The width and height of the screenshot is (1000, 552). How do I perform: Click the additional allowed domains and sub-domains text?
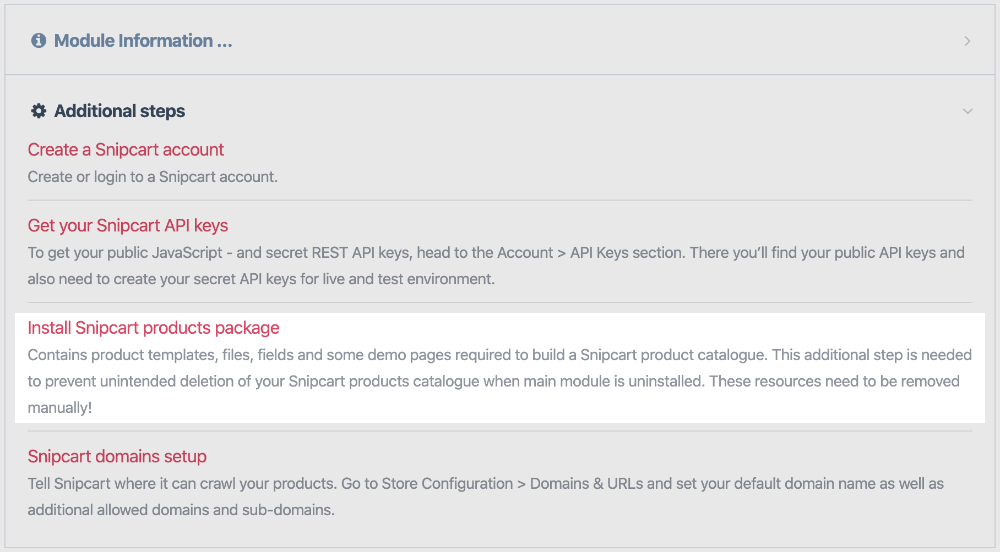pyautogui.click(x=180, y=510)
